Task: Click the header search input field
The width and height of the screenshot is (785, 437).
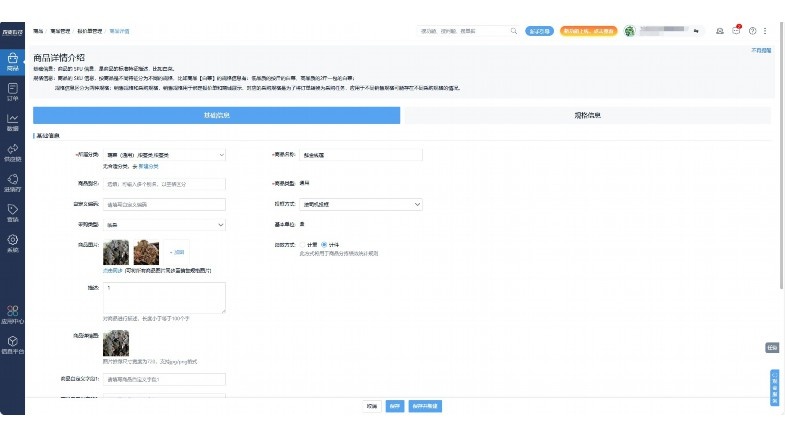Action: click(x=463, y=31)
